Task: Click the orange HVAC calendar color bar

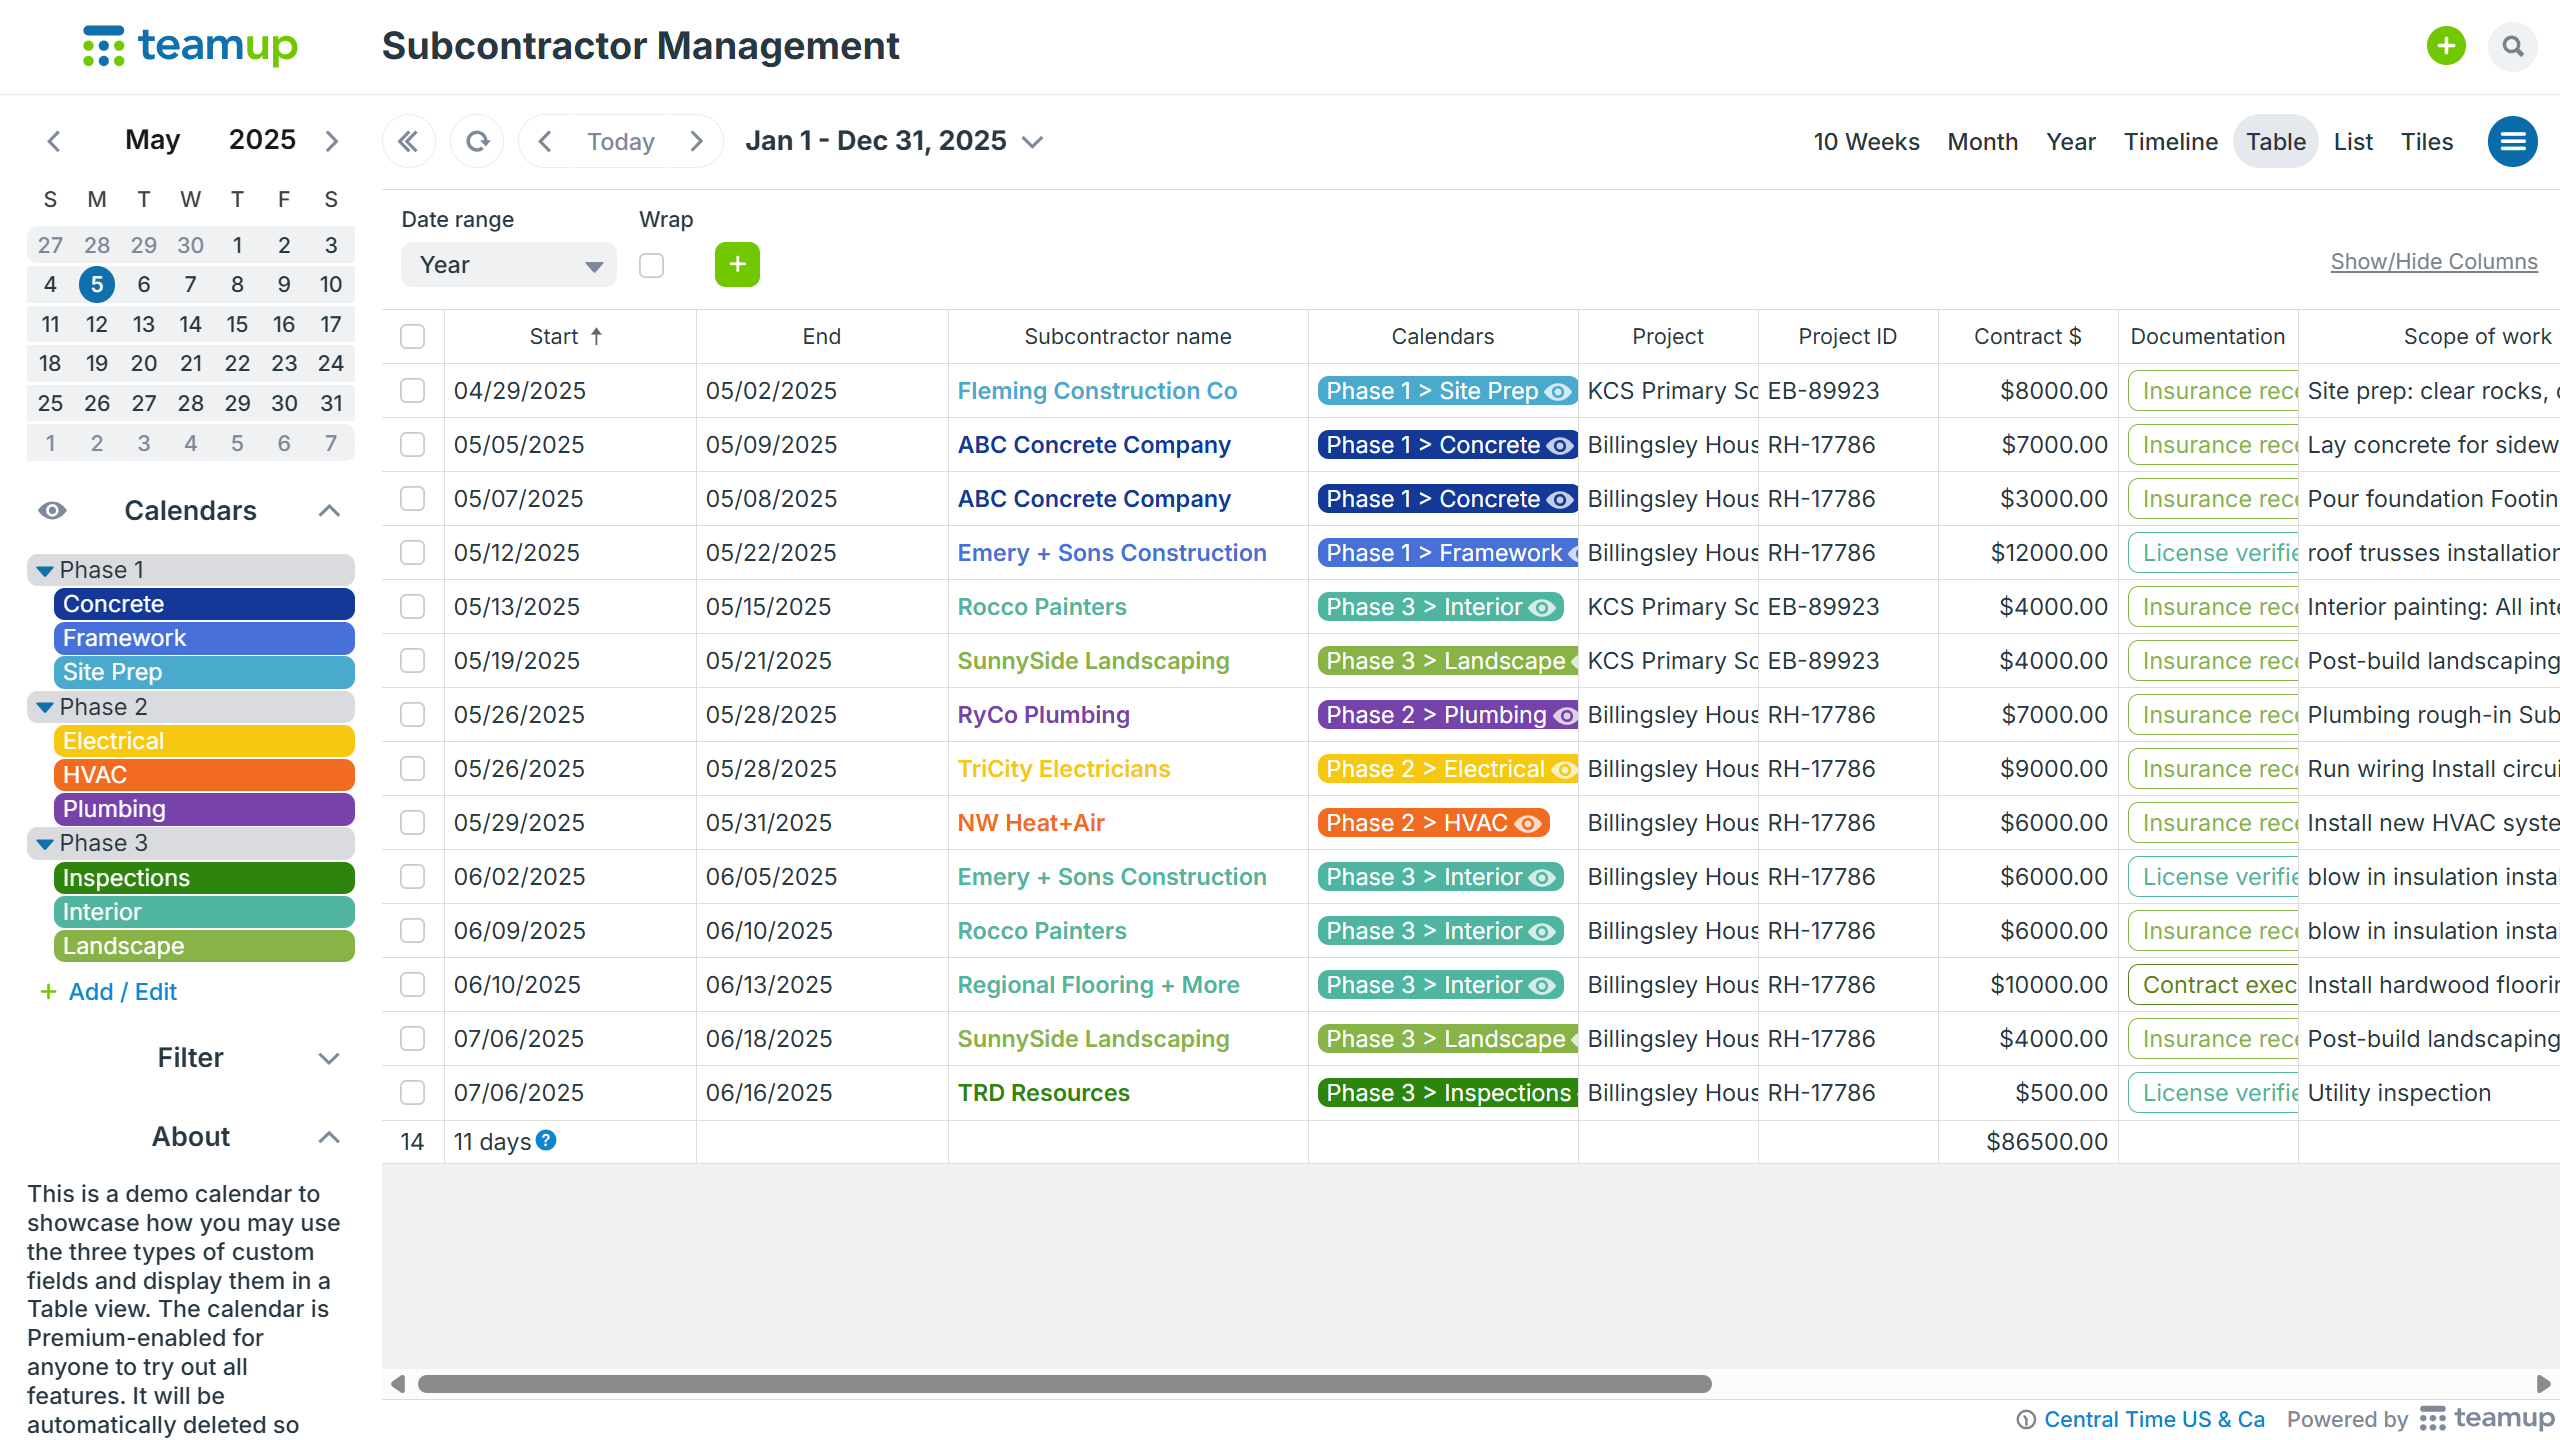Action: 203,775
